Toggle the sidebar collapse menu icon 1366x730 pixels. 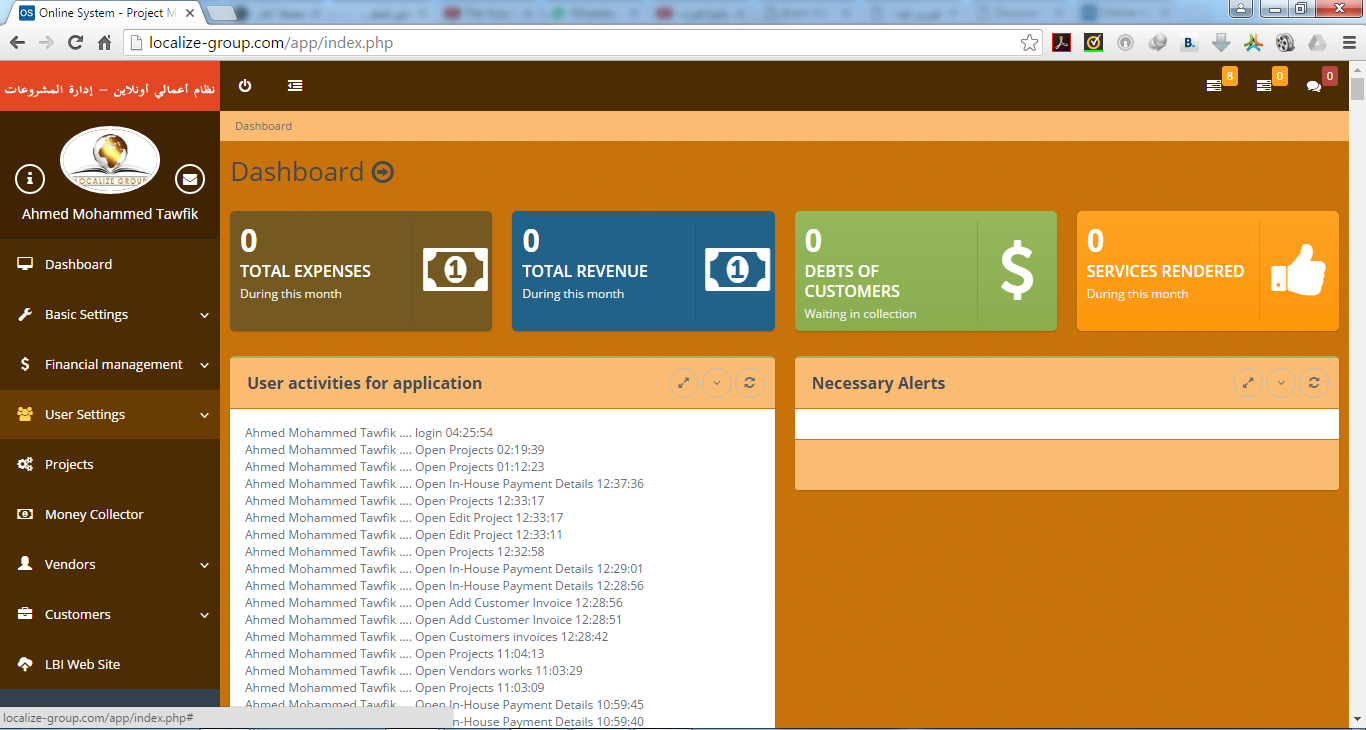pos(295,86)
